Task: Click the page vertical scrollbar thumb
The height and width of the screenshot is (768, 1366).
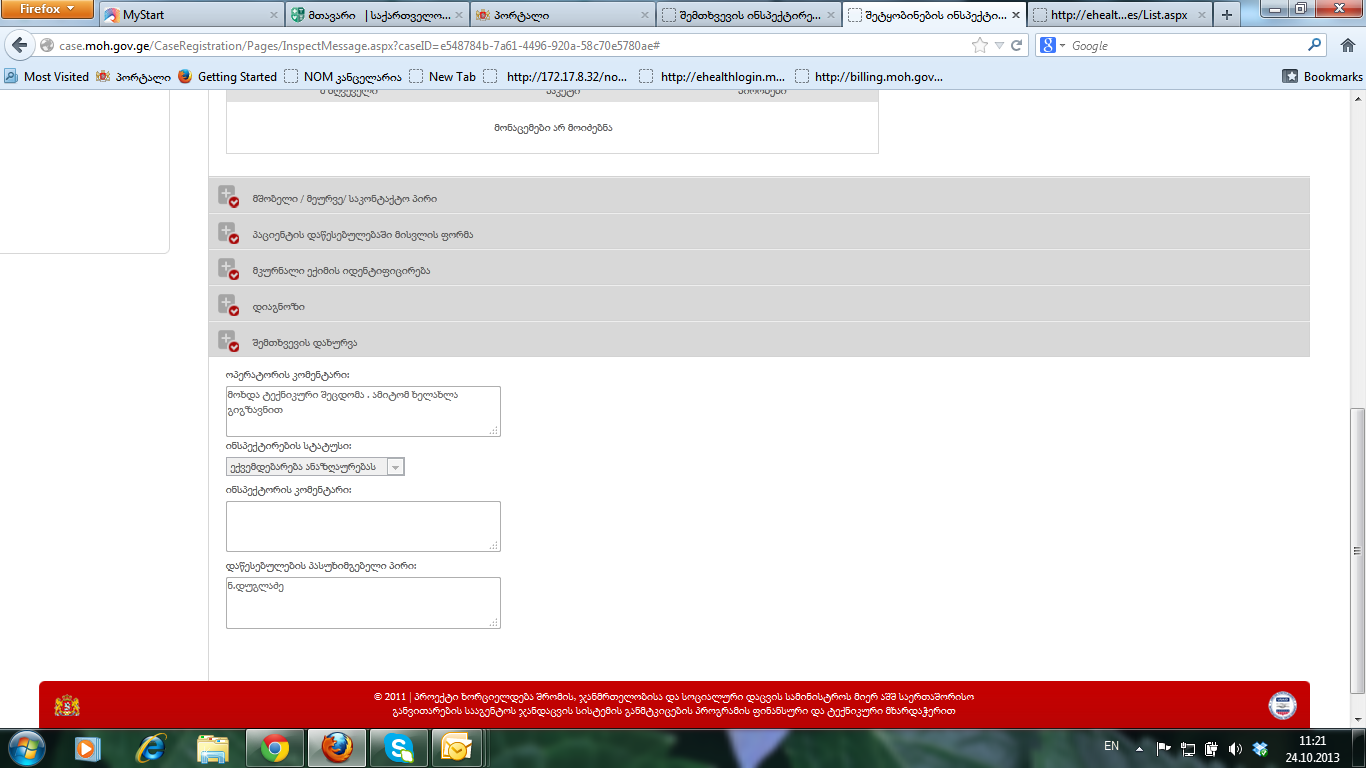Action: (x=1357, y=550)
